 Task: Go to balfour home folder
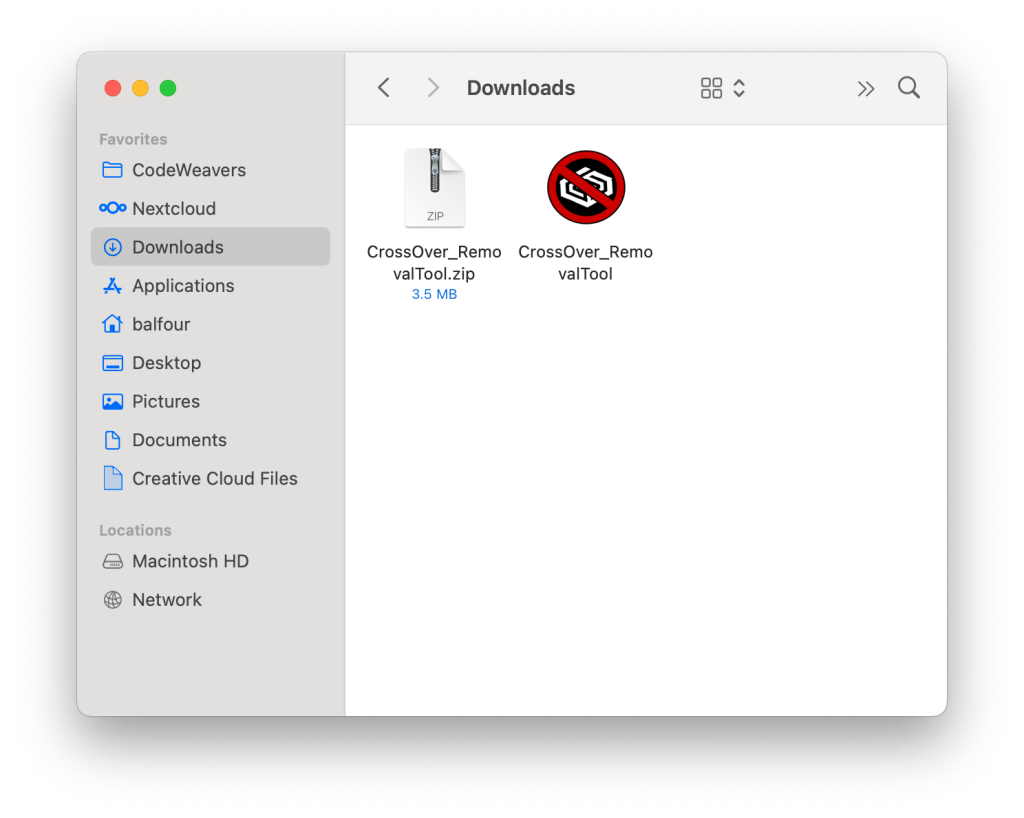[160, 324]
